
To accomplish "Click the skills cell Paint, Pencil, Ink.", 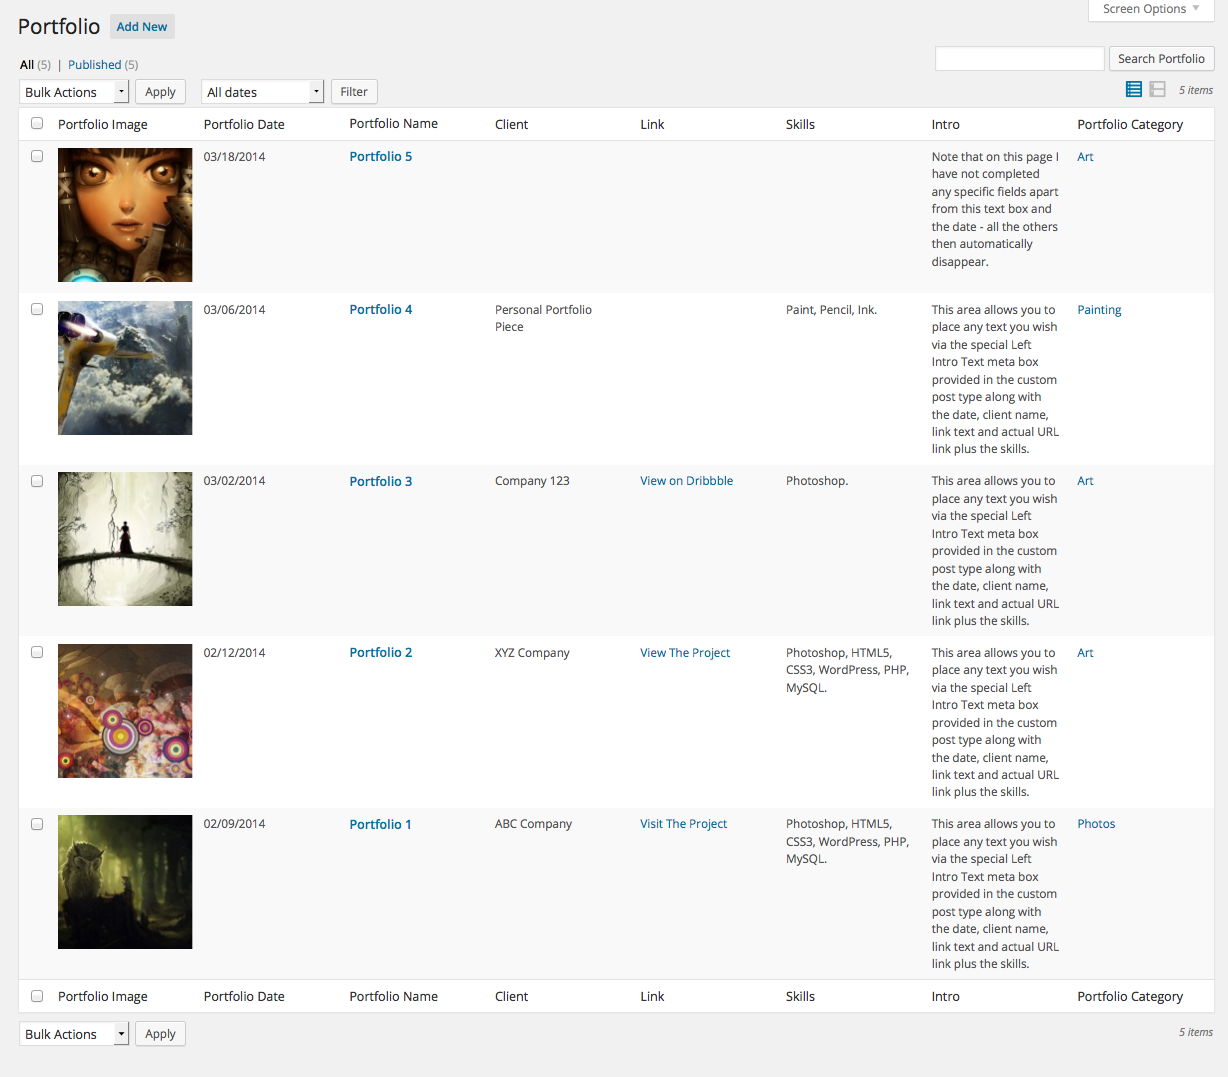I will coord(831,310).
